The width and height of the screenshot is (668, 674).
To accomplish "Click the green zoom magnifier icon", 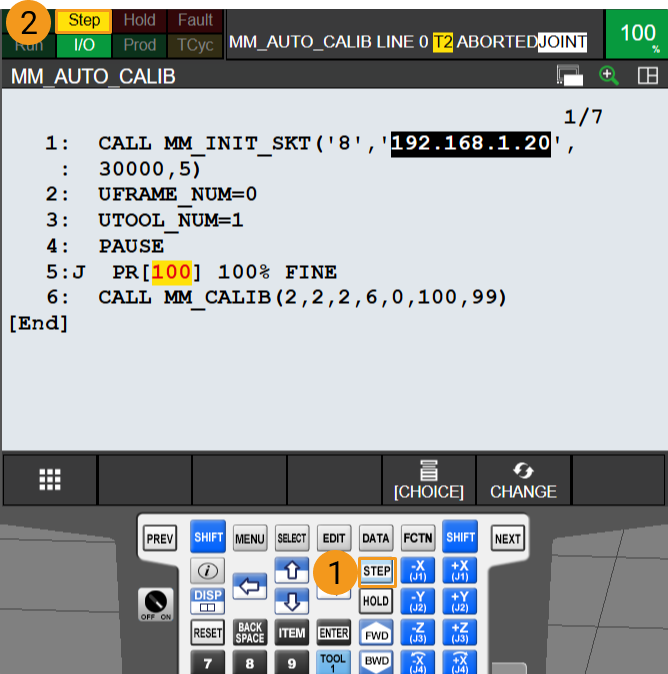I will tap(609, 76).
